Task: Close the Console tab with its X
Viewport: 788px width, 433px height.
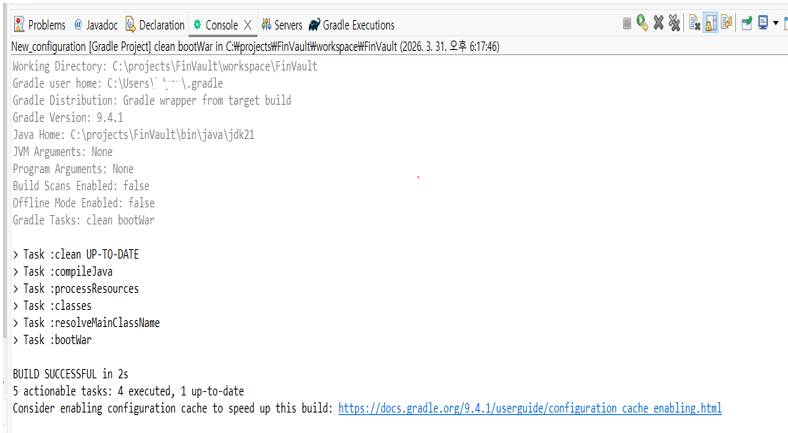Action: click(248, 25)
